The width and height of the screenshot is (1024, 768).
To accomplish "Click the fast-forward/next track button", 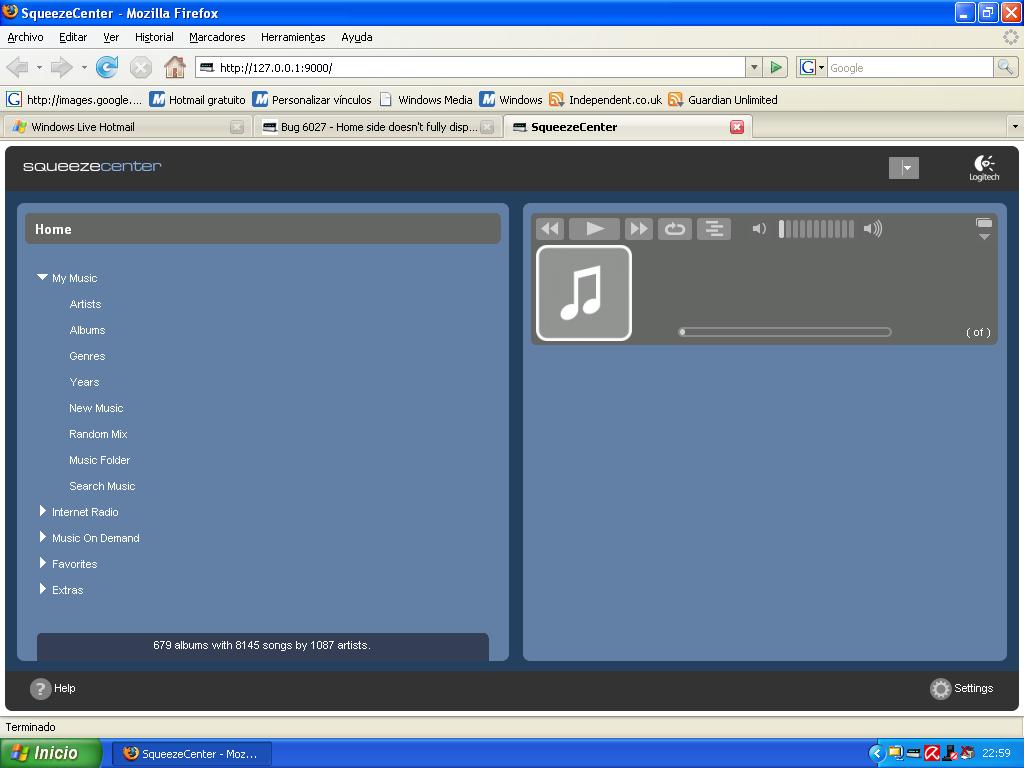I will (x=638, y=229).
